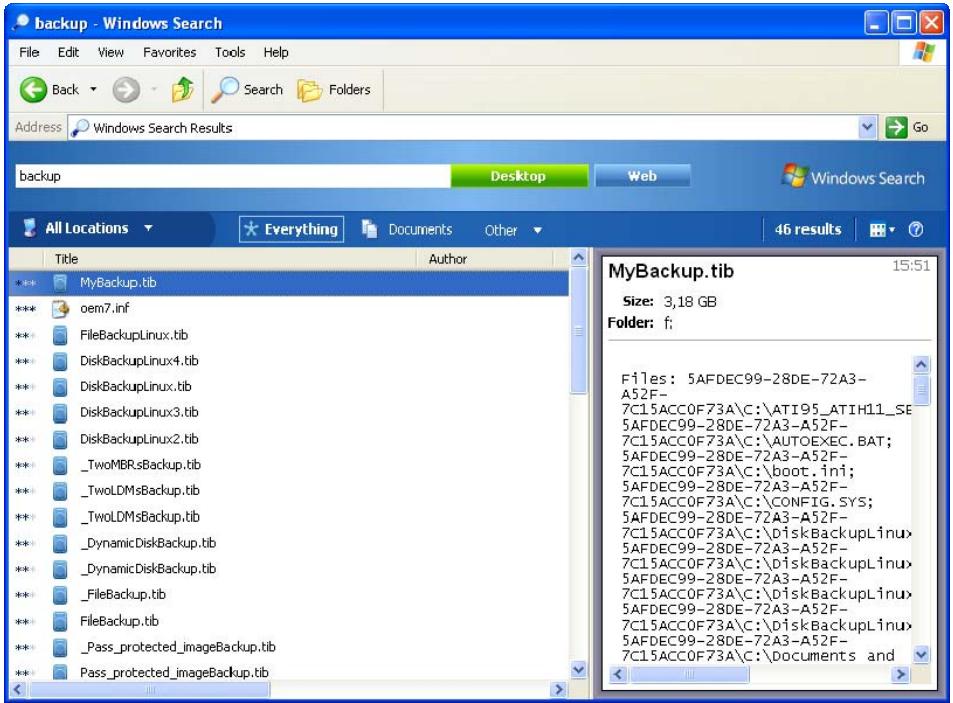
Task: Sort results by Title column header
Action: click(230, 259)
